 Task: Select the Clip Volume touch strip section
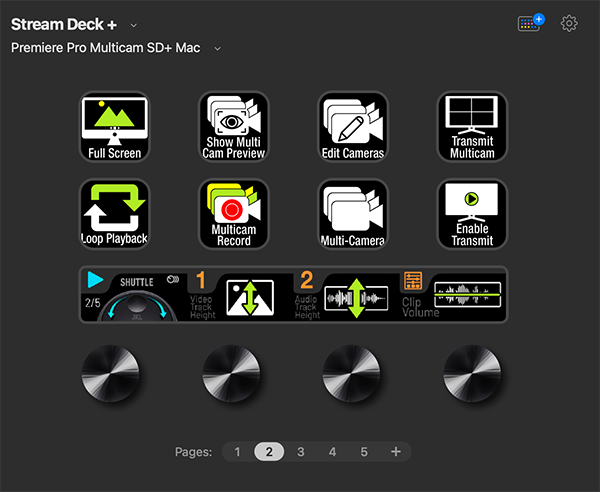click(453, 295)
